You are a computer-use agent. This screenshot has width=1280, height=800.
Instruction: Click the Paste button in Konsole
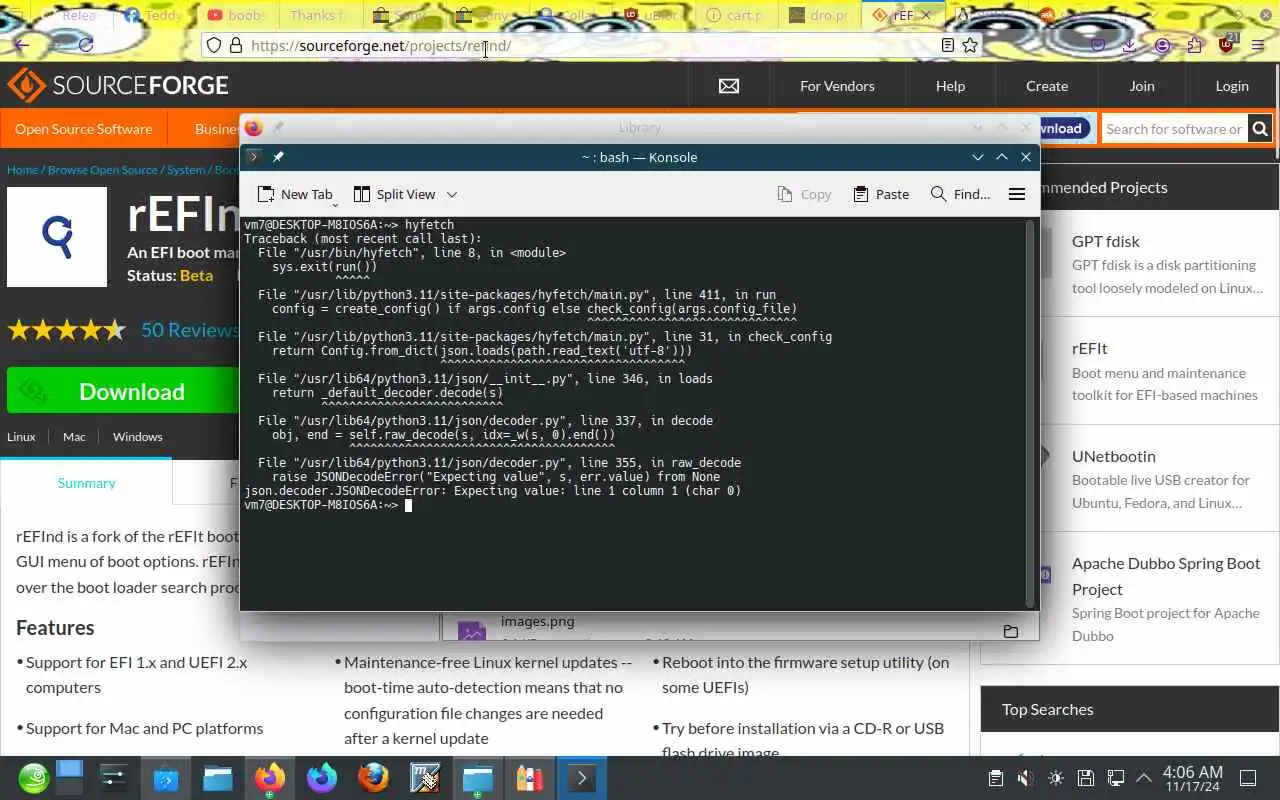[x=881, y=194]
